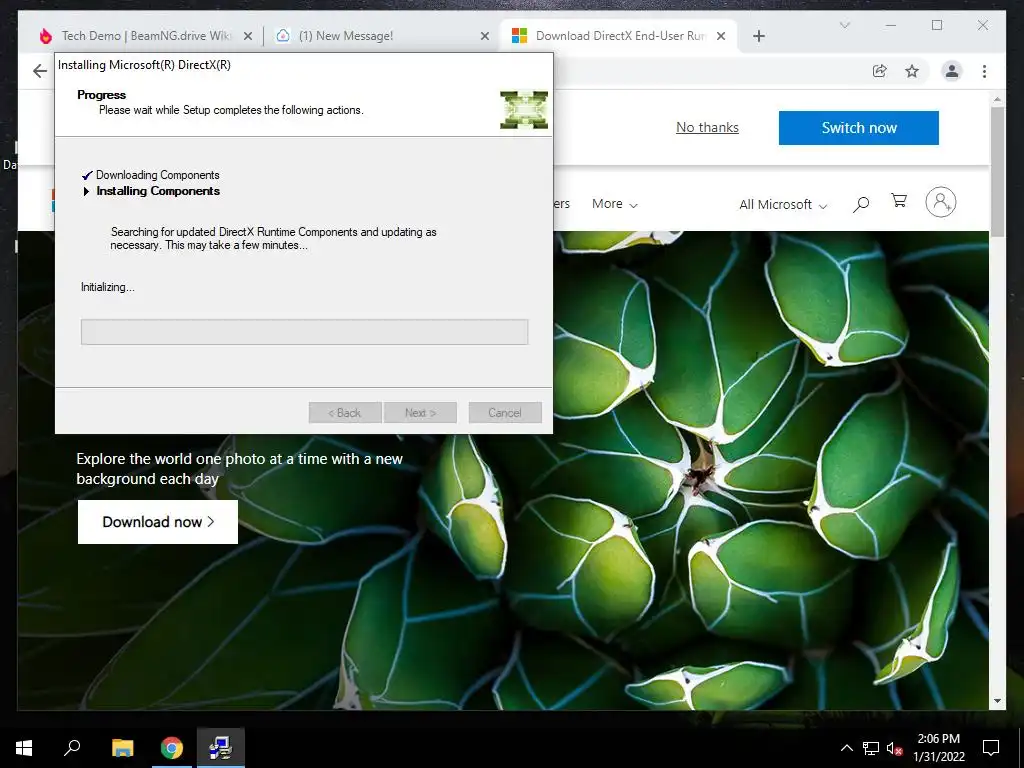Click the Download now button
The height and width of the screenshot is (768, 1024).
click(158, 522)
